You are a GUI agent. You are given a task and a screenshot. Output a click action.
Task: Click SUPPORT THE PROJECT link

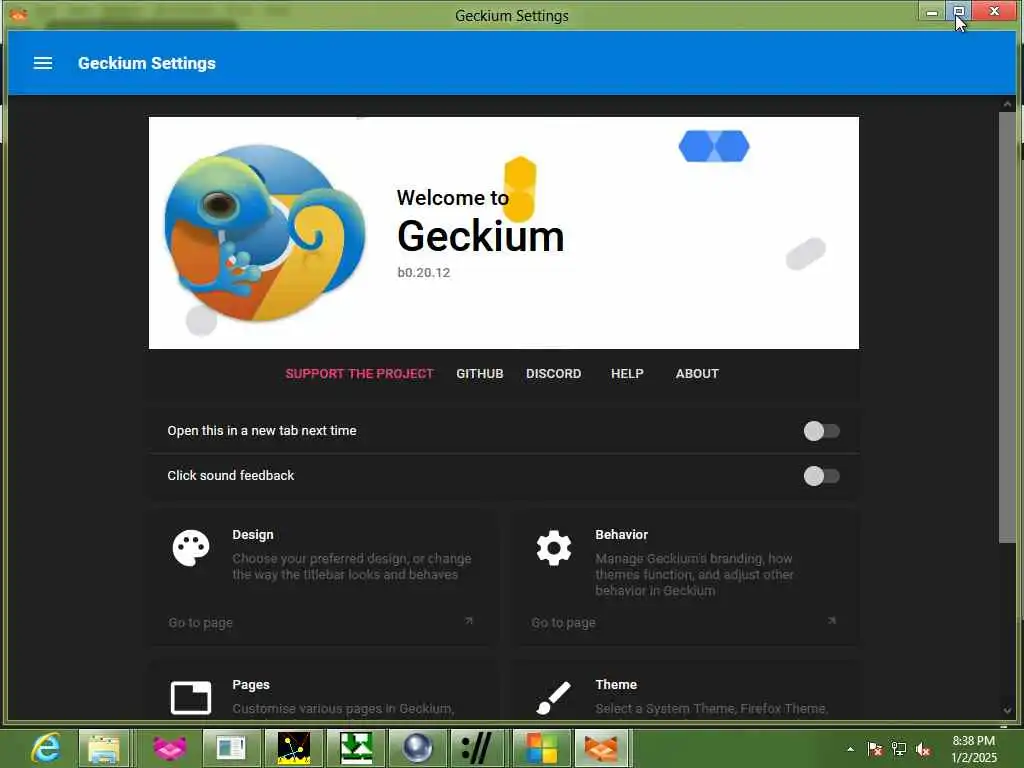[359, 374]
